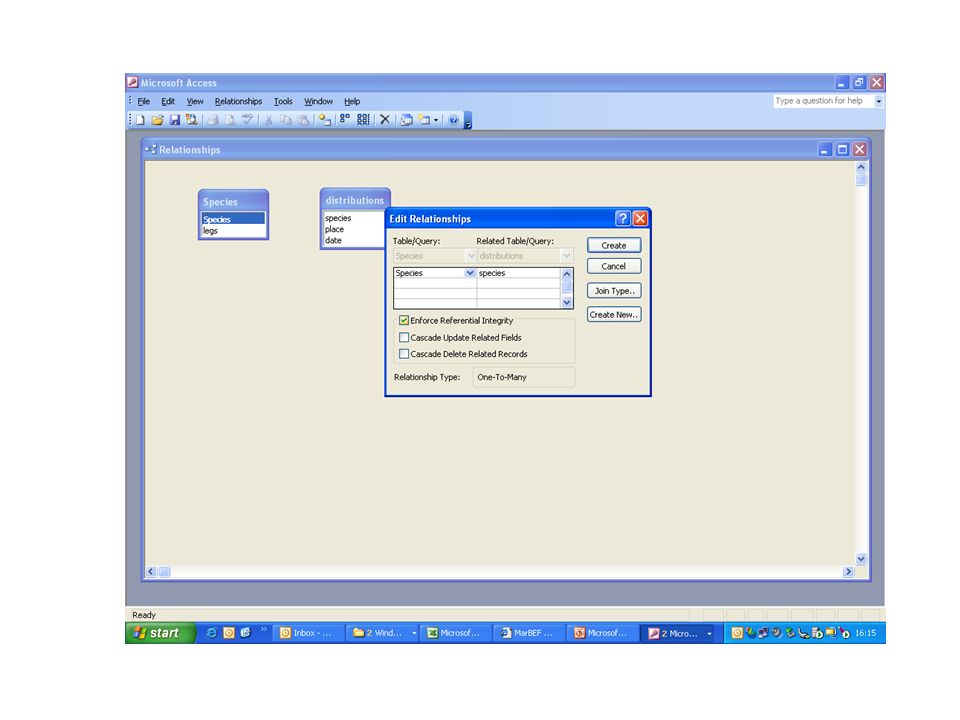Check Cascade Delete Related Records
This screenshot has height=720, width=960.
click(404, 354)
